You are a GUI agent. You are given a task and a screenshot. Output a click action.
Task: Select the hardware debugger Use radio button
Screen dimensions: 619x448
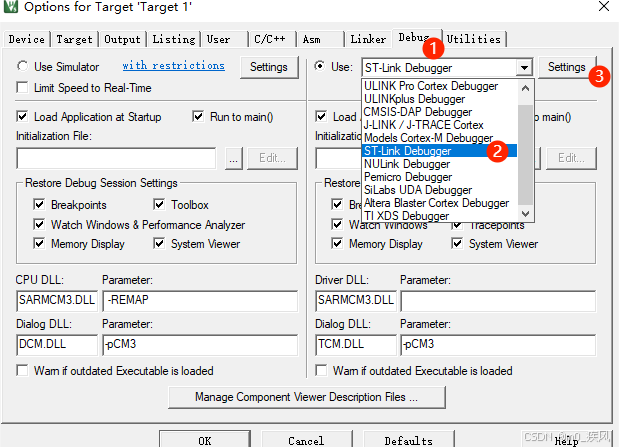point(320,66)
